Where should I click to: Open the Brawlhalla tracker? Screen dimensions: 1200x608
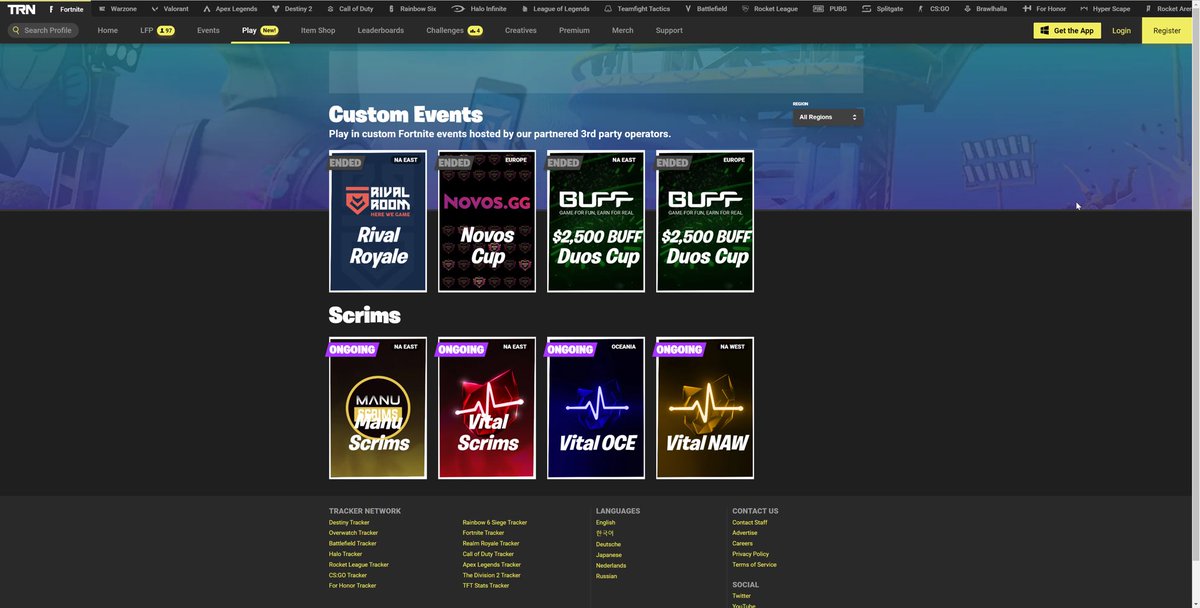coord(985,8)
